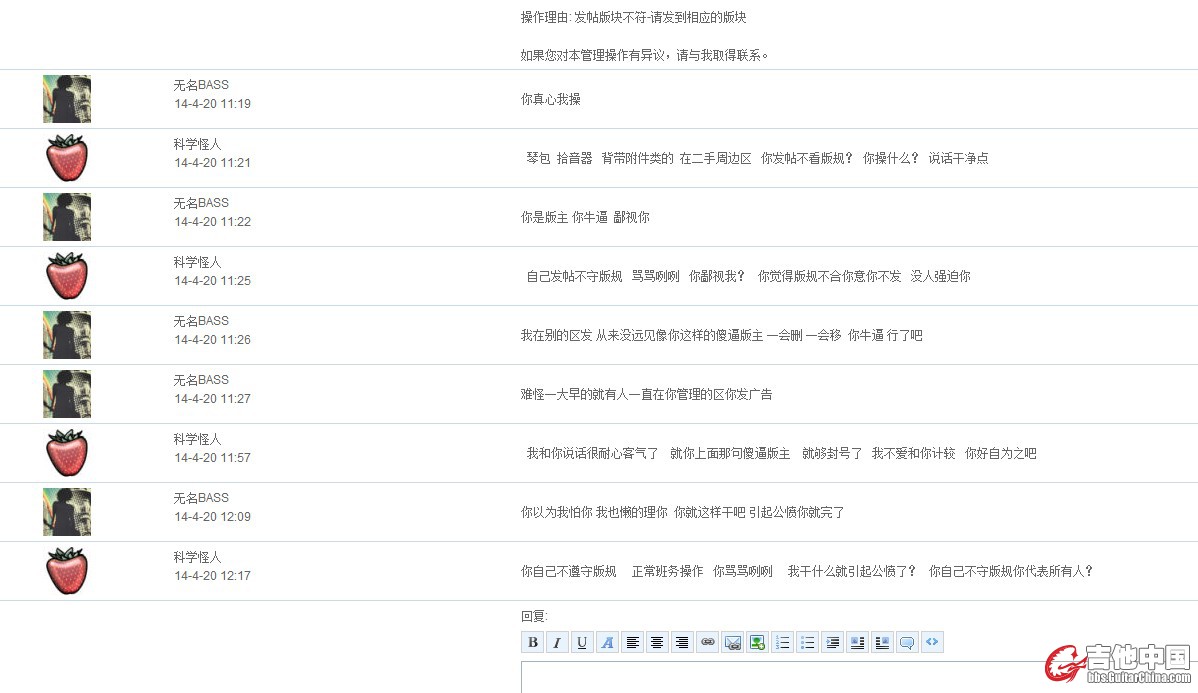Insert a numbered list

click(x=782, y=643)
